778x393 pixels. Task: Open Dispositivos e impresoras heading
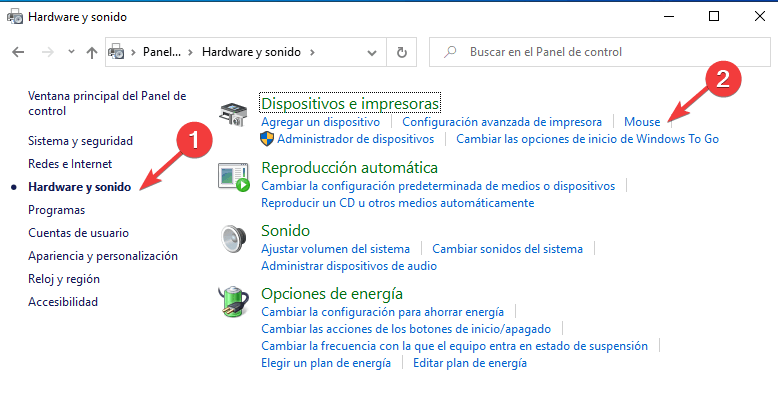tap(350, 104)
